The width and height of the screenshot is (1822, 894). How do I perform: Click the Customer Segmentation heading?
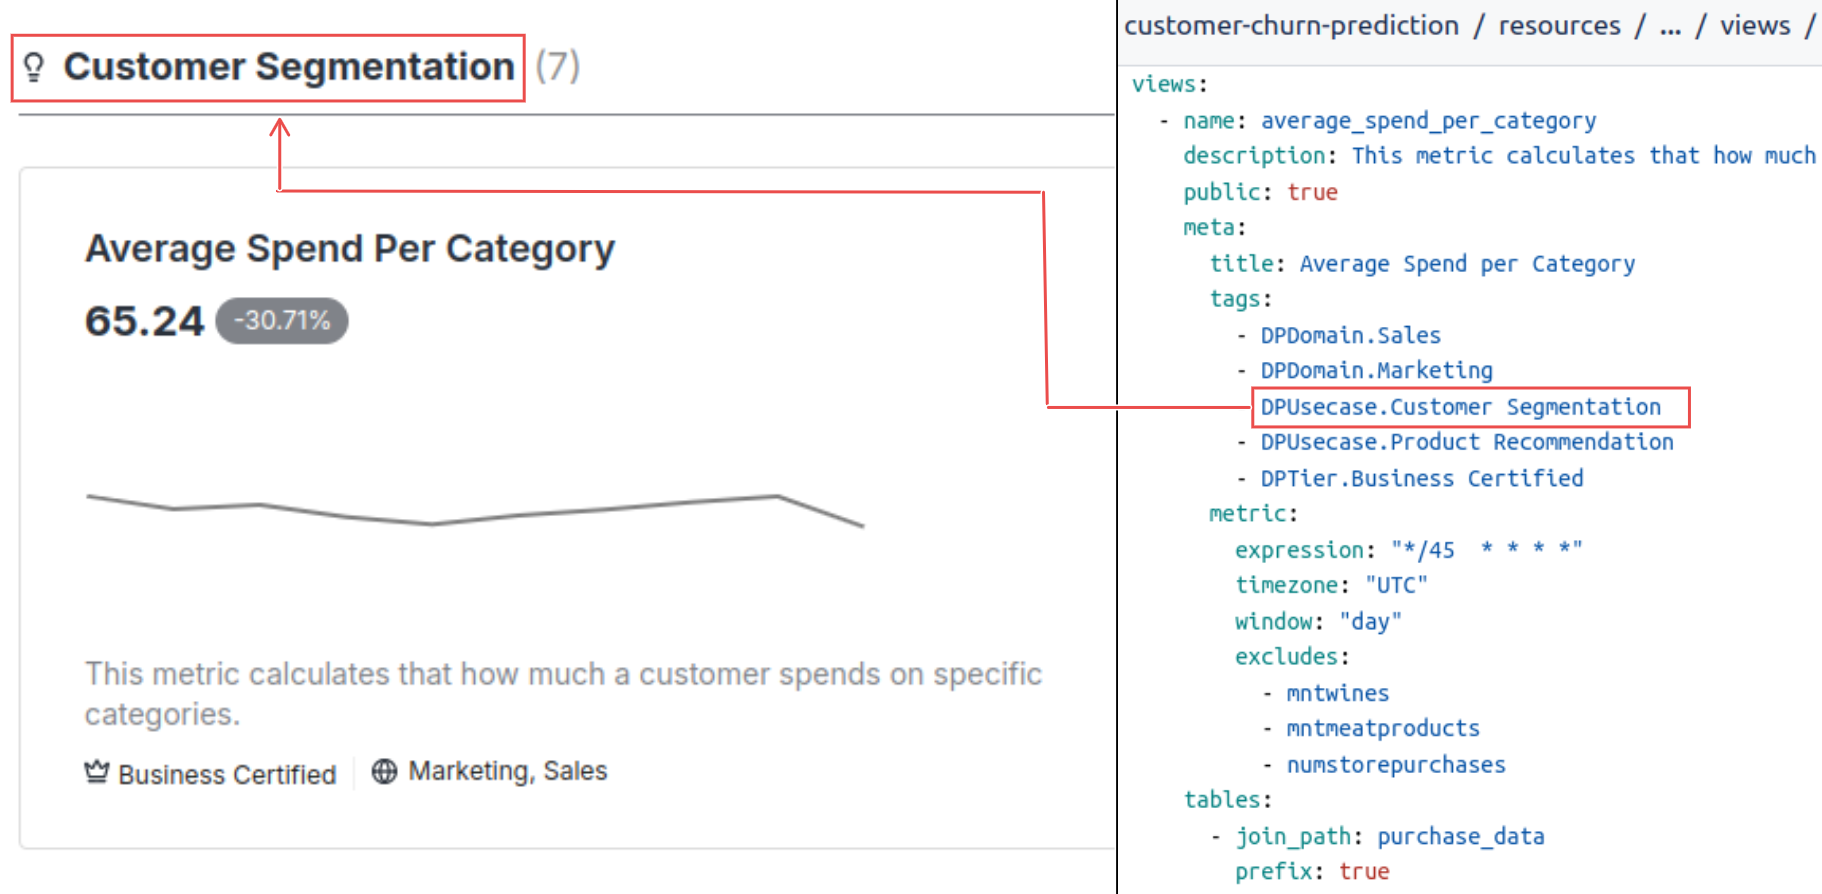pos(289,67)
